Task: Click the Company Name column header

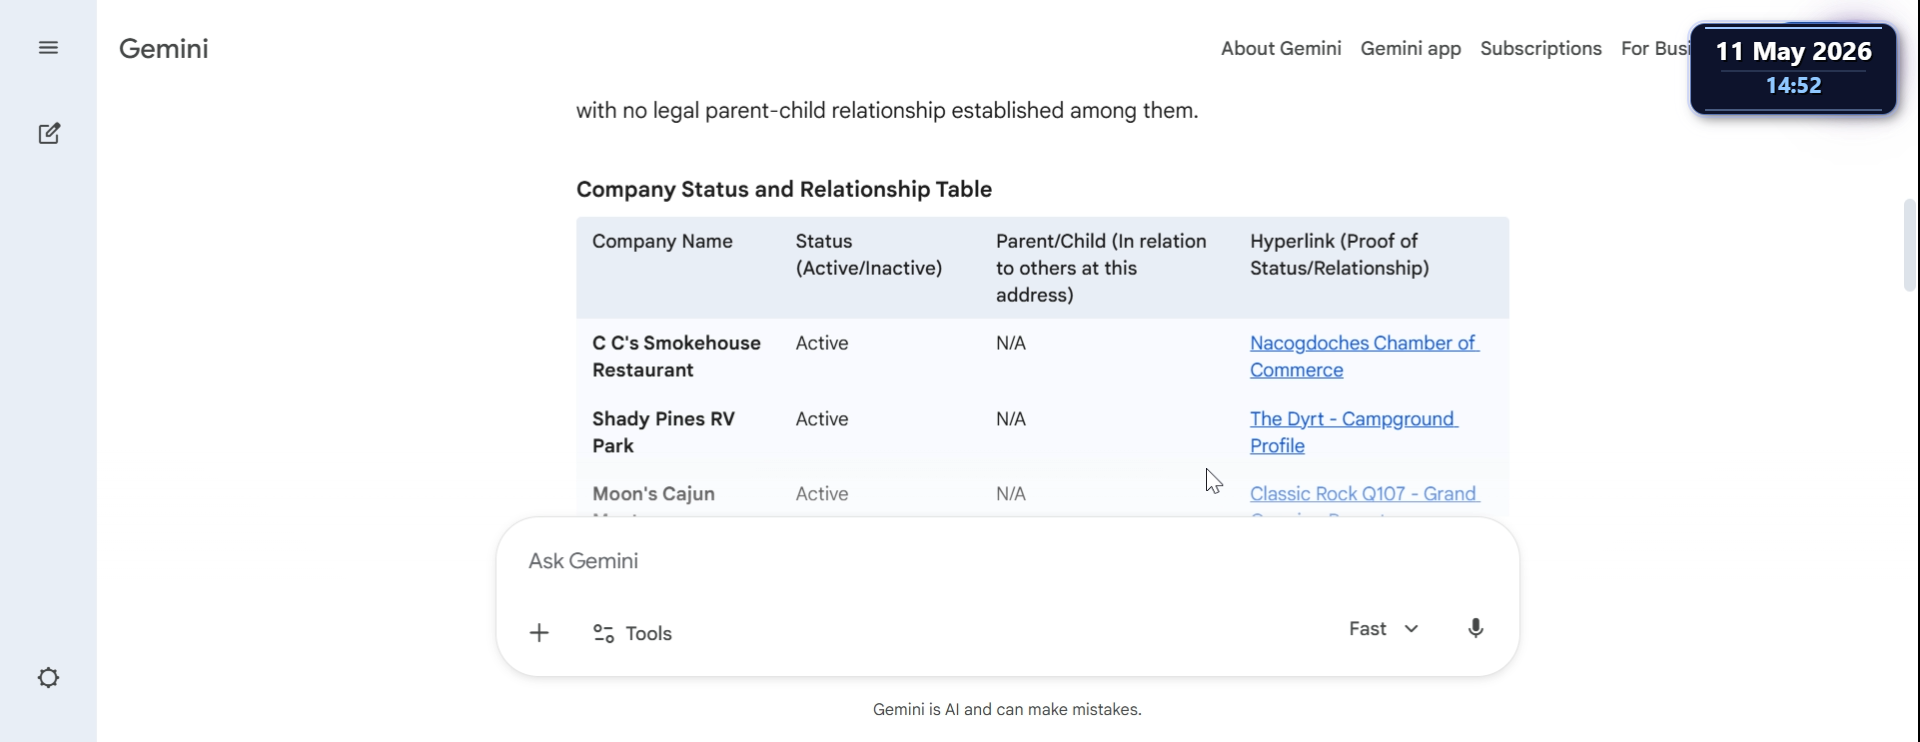Action: pyautogui.click(x=662, y=241)
